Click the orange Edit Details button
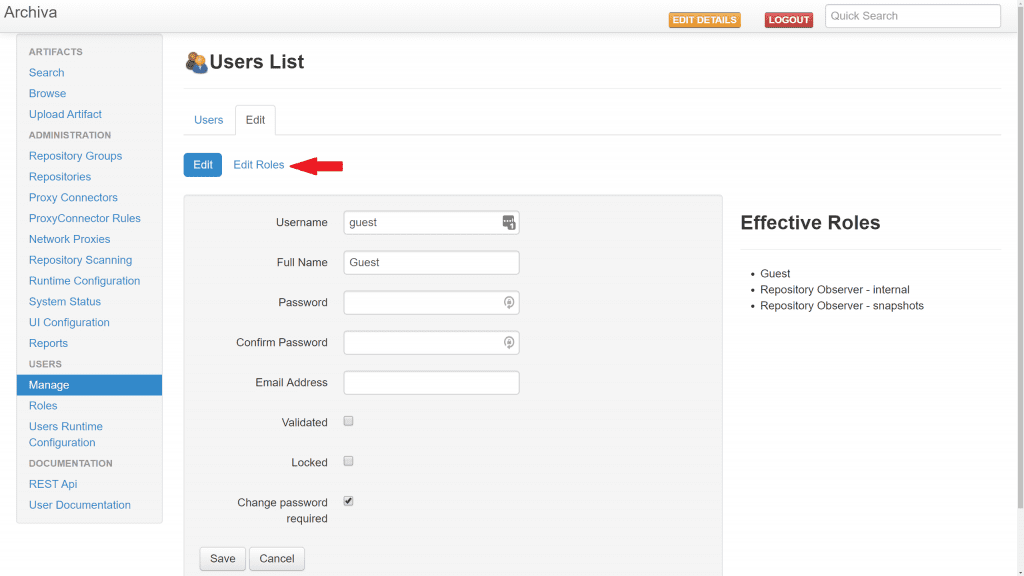 (704, 20)
